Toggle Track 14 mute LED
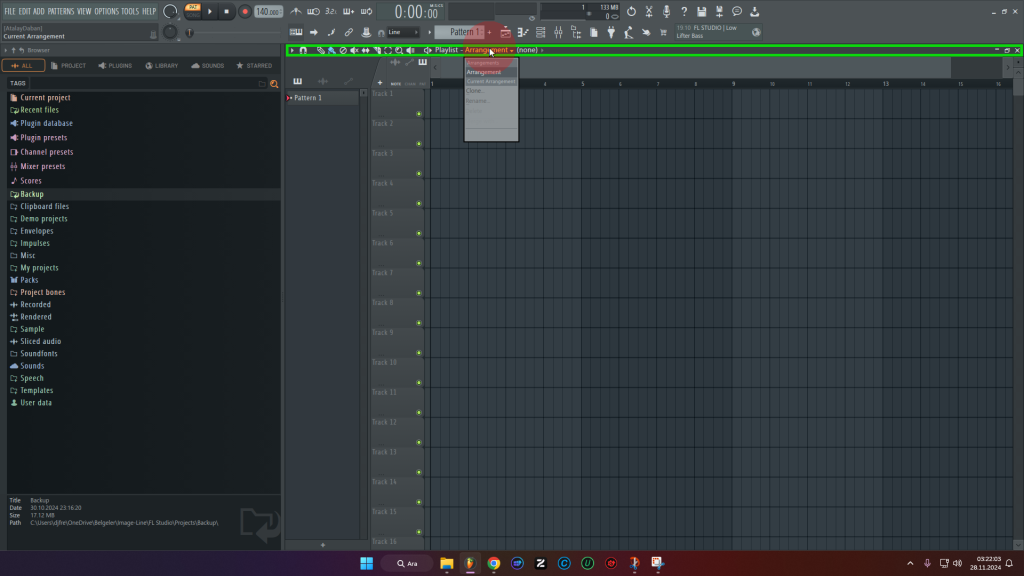The width and height of the screenshot is (1024, 576). click(x=419, y=502)
